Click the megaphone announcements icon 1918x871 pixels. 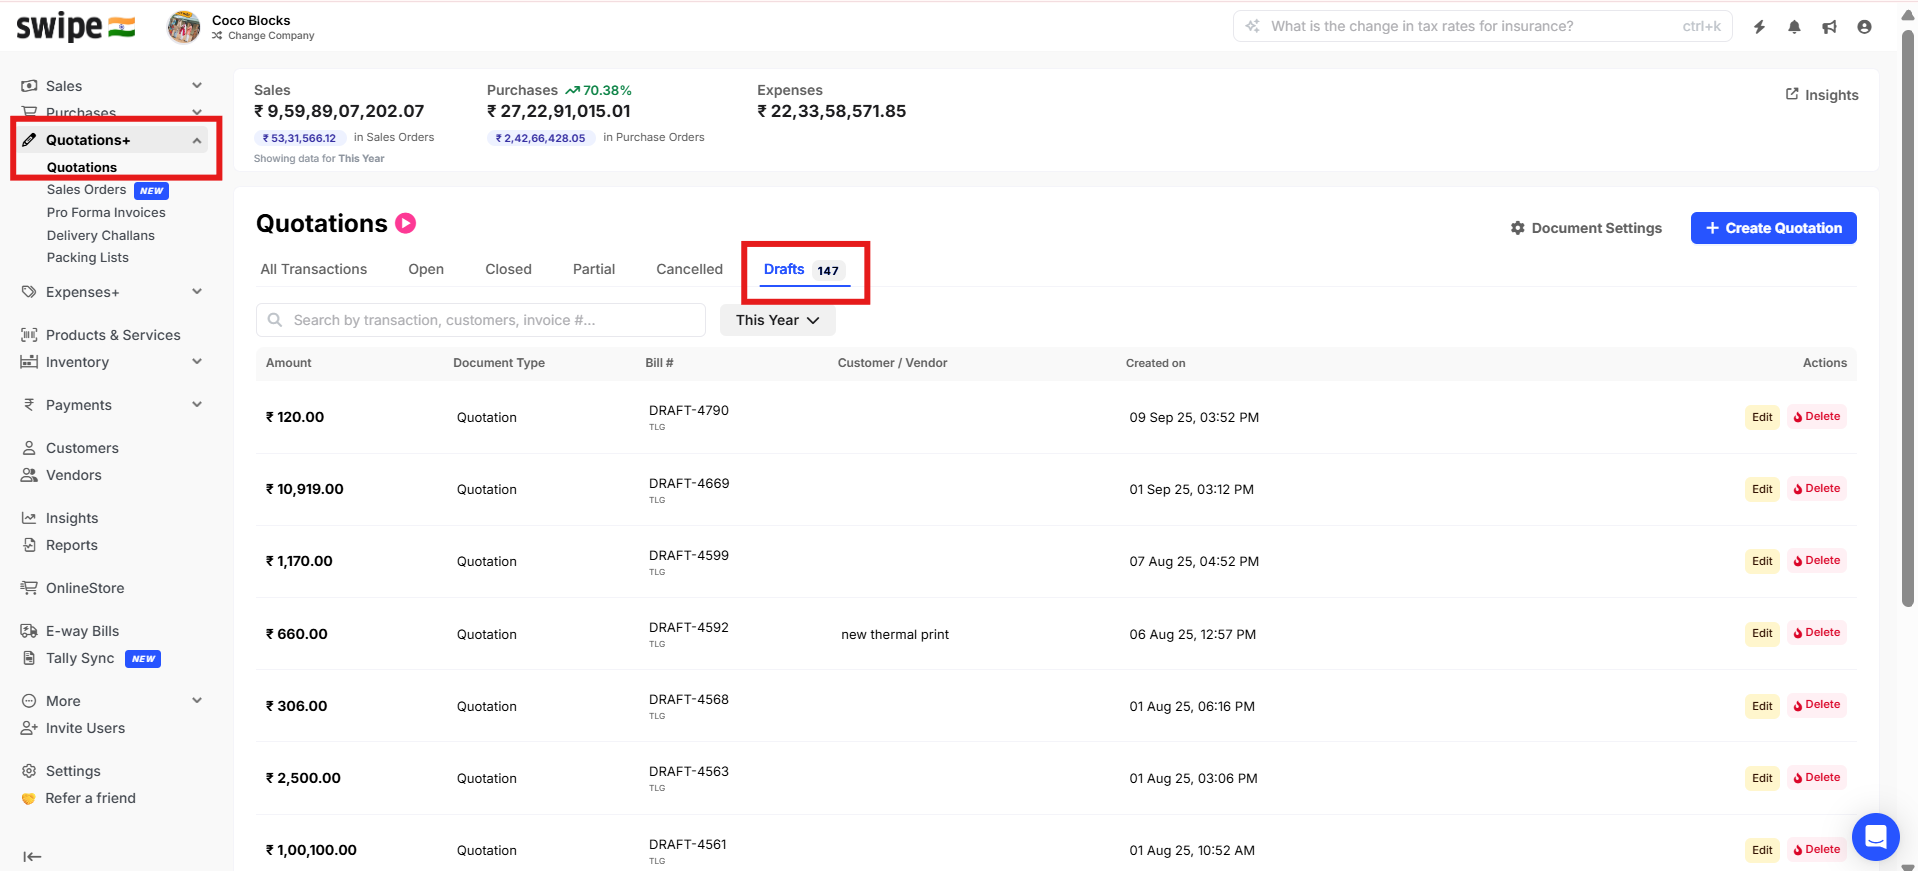click(1829, 27)
